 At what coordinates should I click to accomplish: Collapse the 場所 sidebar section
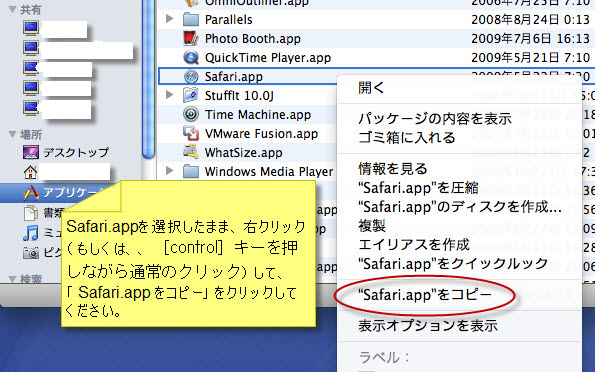[12, 134]
